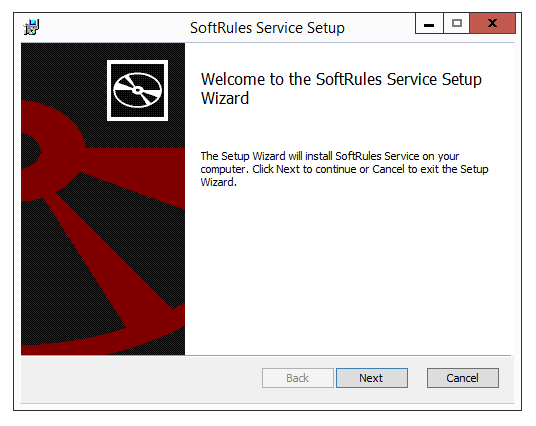536x426 pixels.
Task: Click blank white area below description
Action: (349, 270)
